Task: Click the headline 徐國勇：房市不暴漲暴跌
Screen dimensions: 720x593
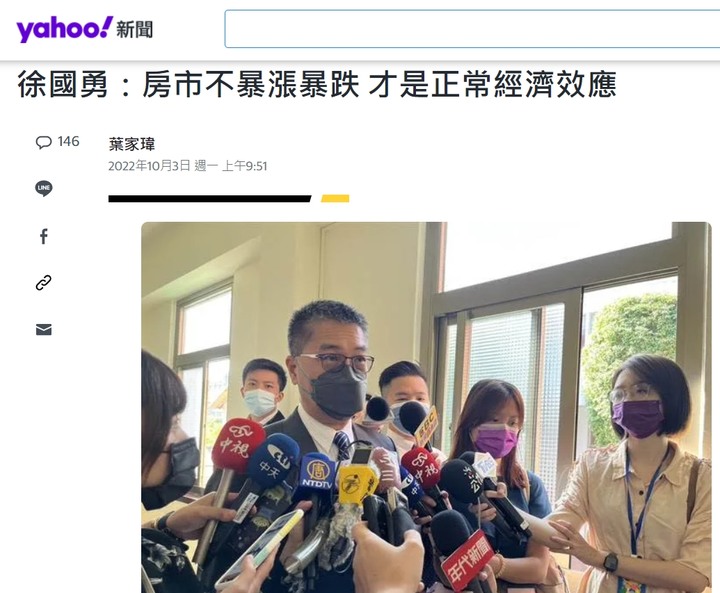Action: [188, 85]
